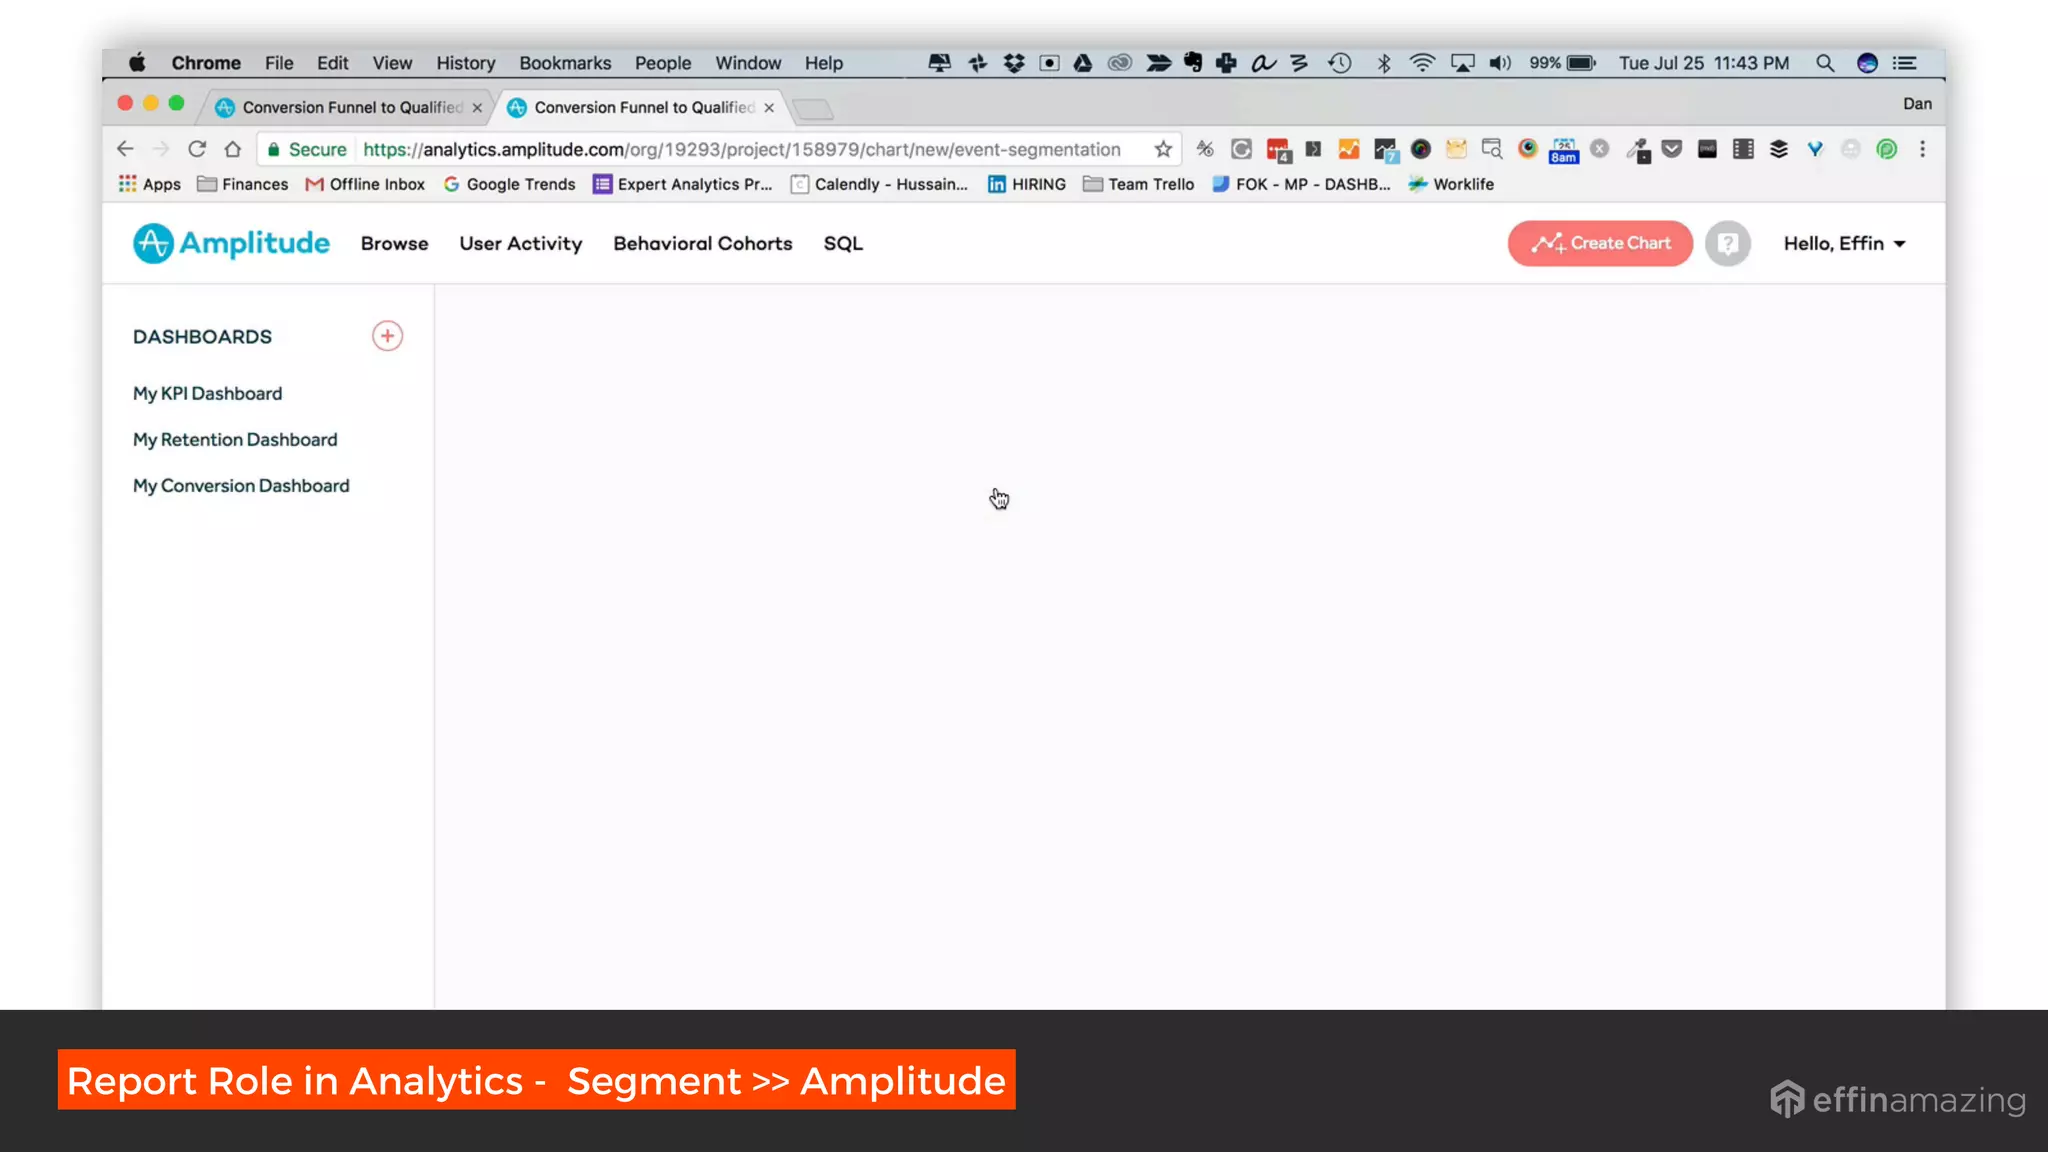Open the Browse nav item
The width and height of the screenshot is (2048, 1152).
[x=394, y=243]
